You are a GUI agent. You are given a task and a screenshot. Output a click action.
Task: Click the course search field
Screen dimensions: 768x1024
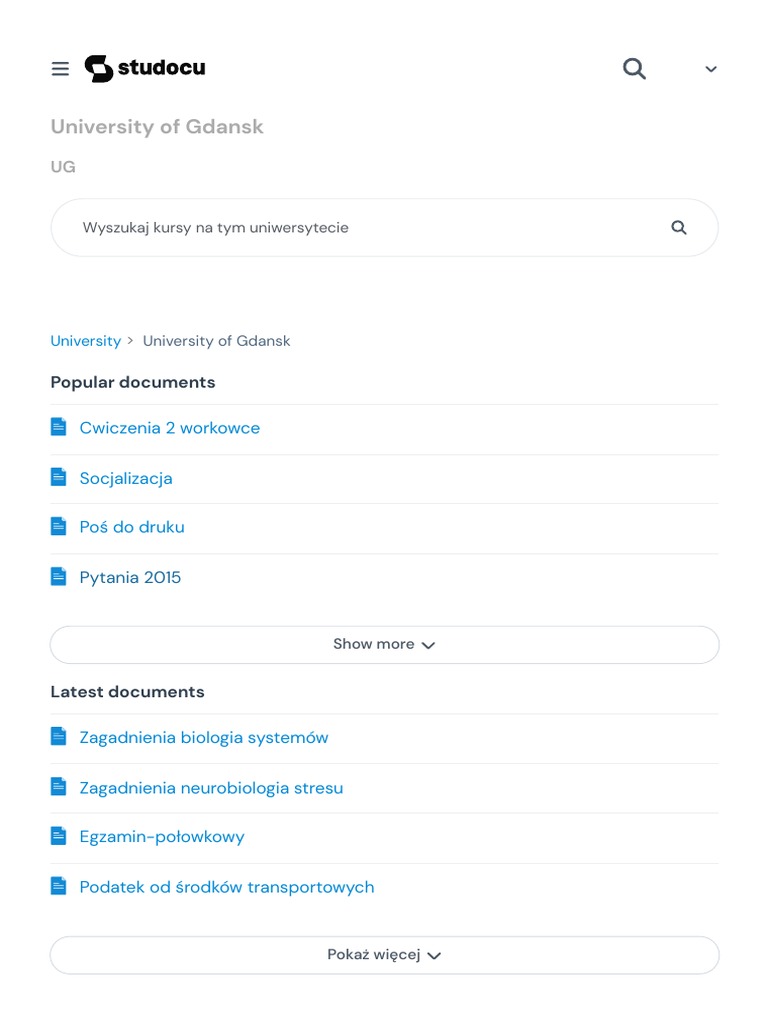pos(360,228)
